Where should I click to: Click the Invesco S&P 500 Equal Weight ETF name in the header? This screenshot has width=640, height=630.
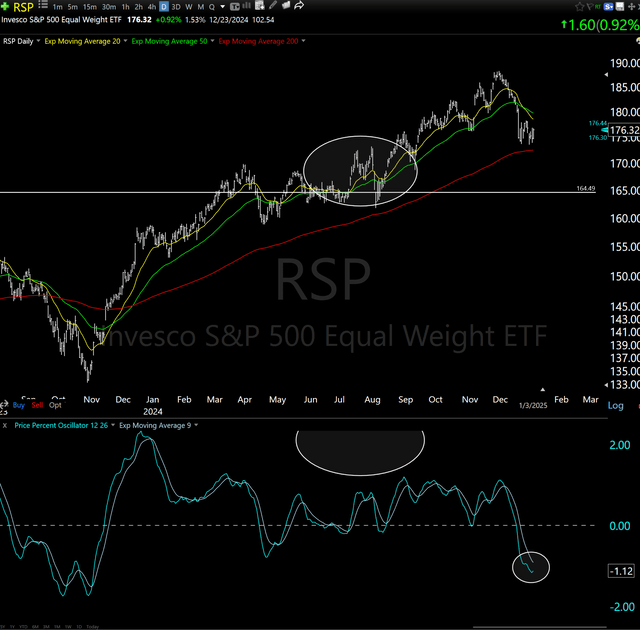tap(61, 20)
